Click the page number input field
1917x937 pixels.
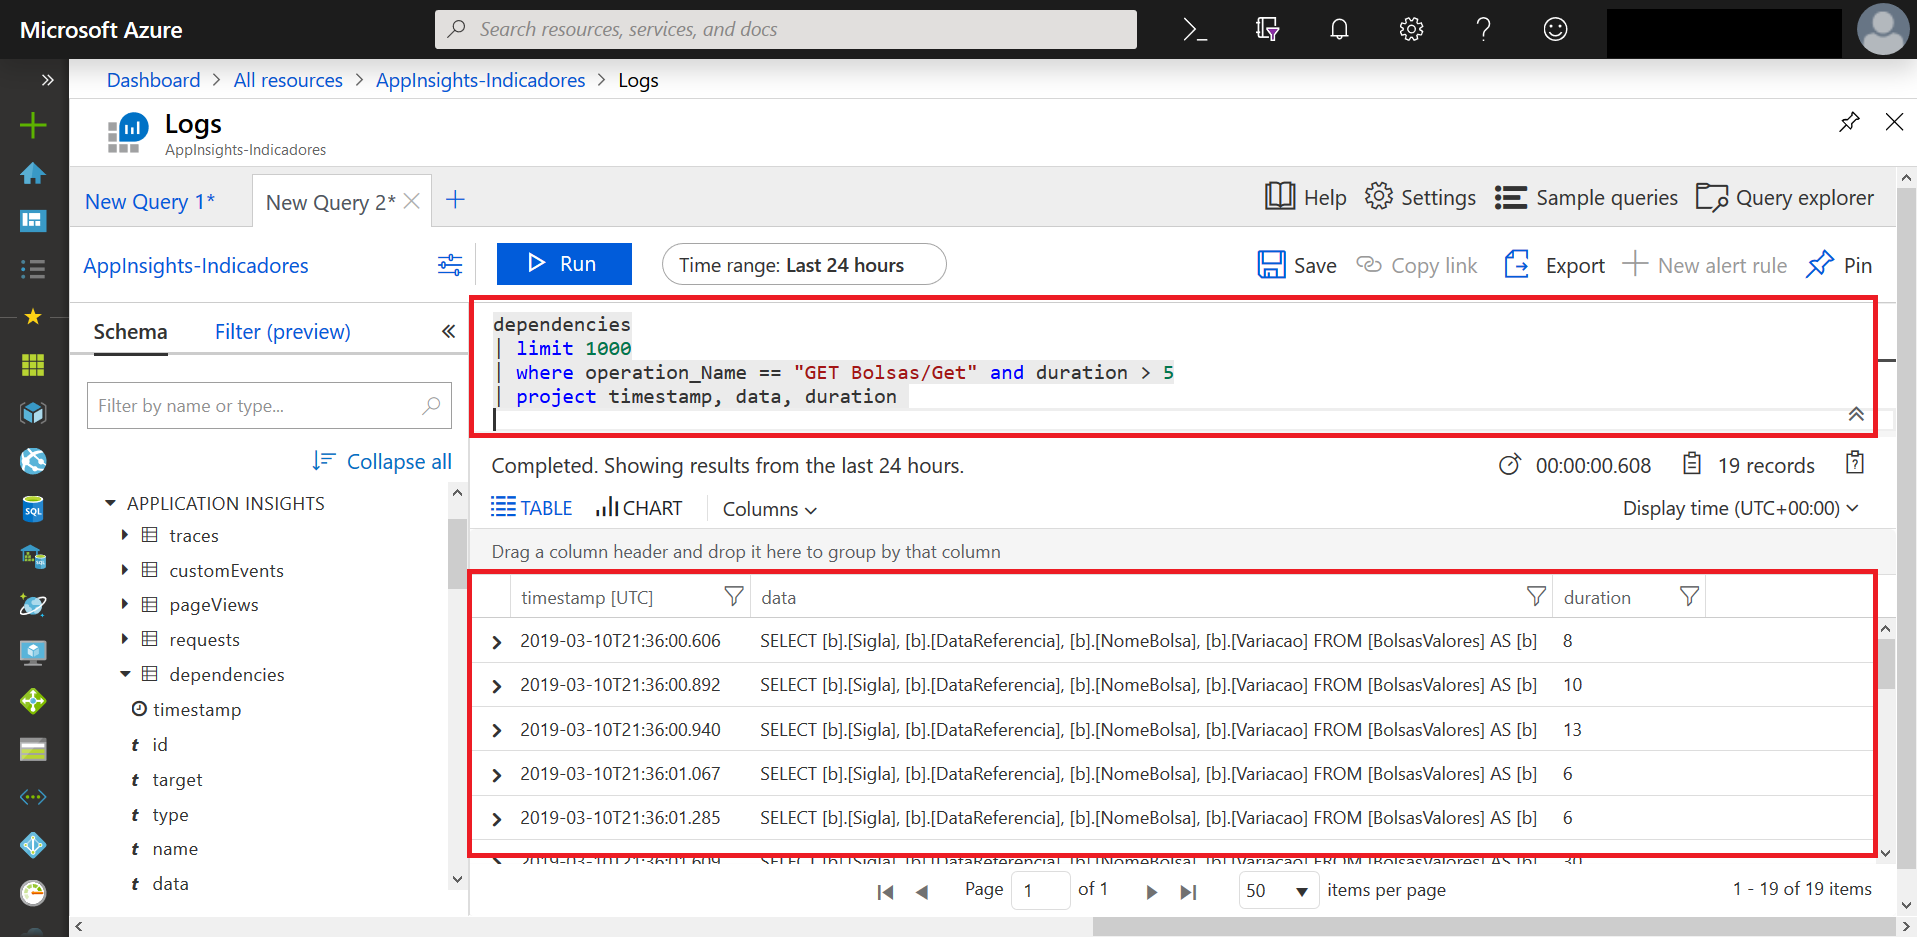click(x=1040, y=890)
